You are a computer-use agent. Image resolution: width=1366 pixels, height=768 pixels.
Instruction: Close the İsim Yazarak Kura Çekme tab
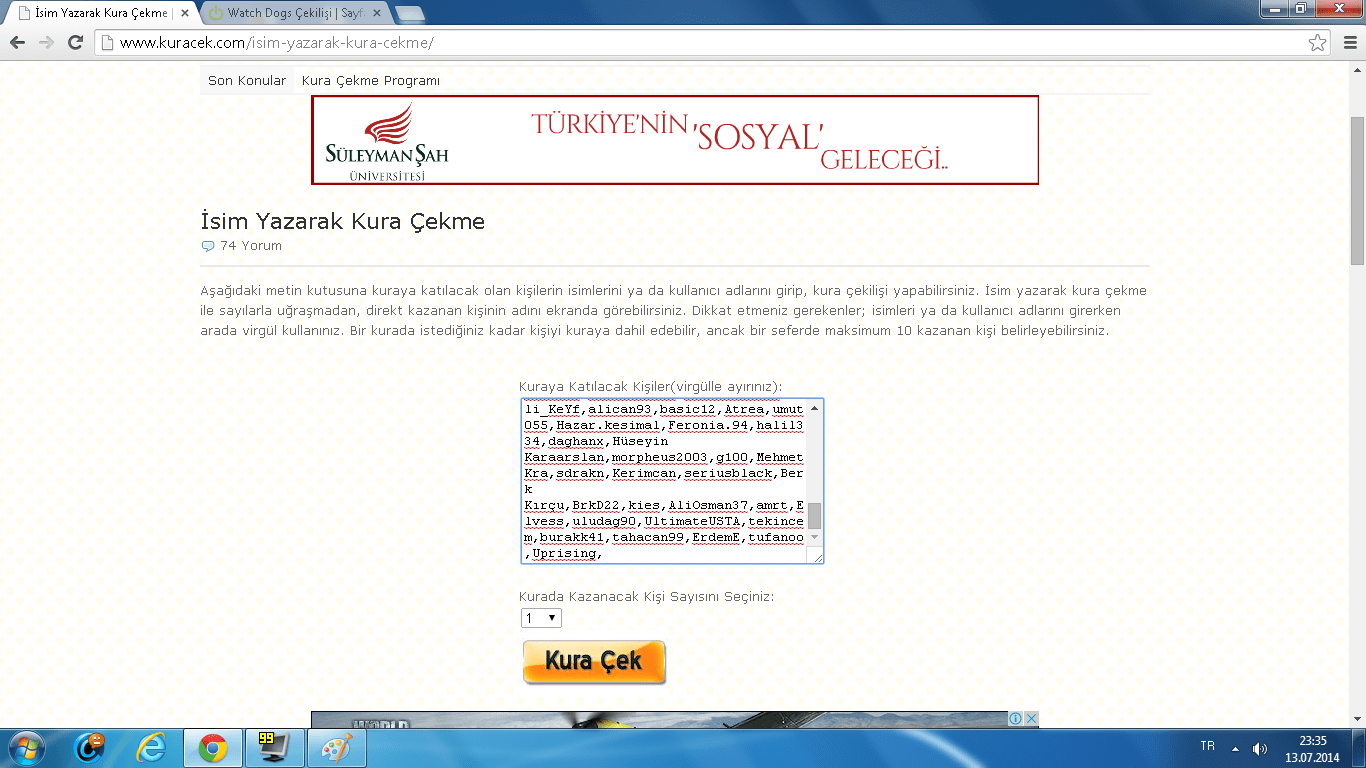pos(184,14)
